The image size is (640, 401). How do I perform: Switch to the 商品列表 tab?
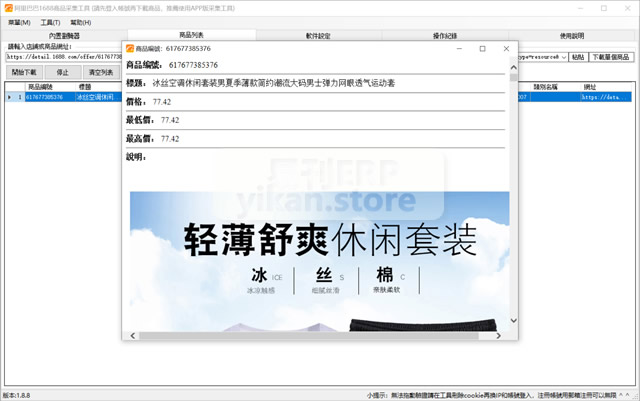[x=191, y=35]
